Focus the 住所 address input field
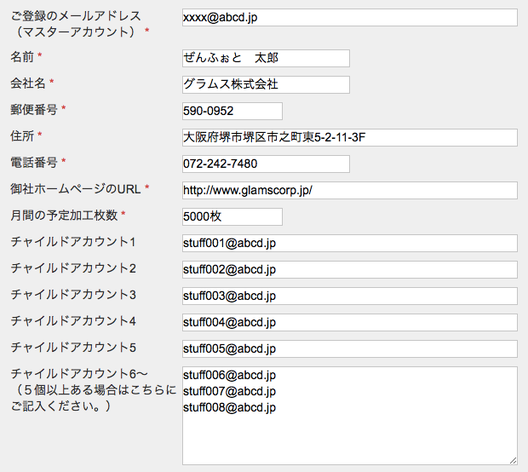The image size is (528, 472). (x=350, y=137)
